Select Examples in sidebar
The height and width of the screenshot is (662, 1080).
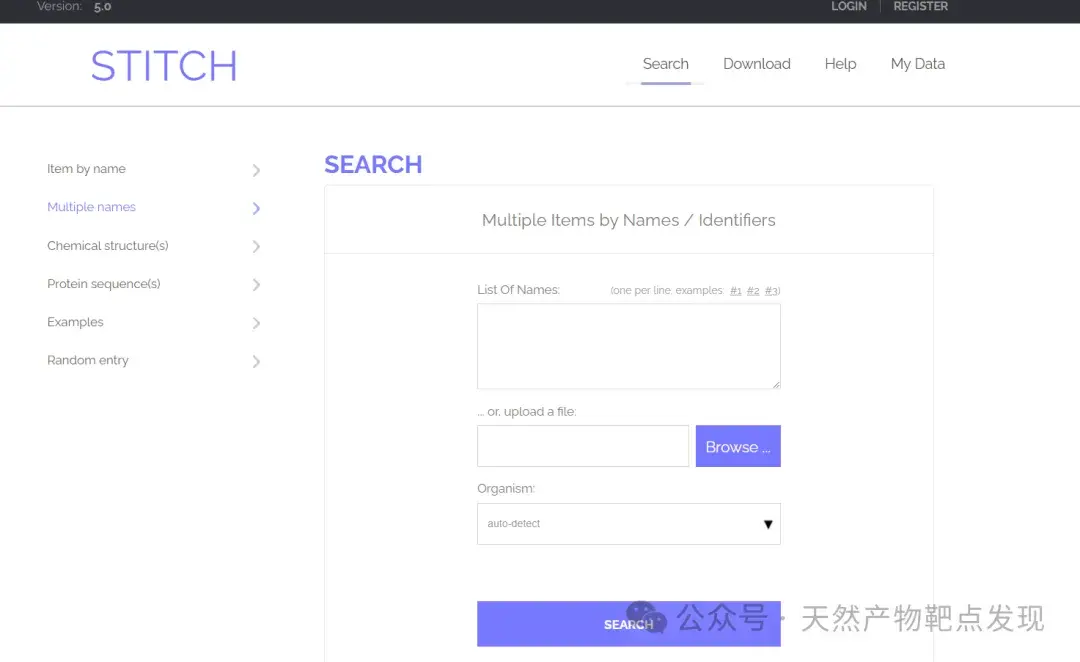(75, 322)
